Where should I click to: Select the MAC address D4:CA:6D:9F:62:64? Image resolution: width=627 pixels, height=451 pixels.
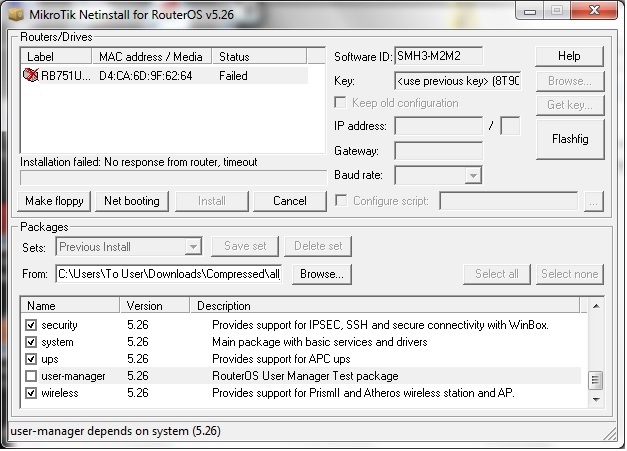click(146, 76)
